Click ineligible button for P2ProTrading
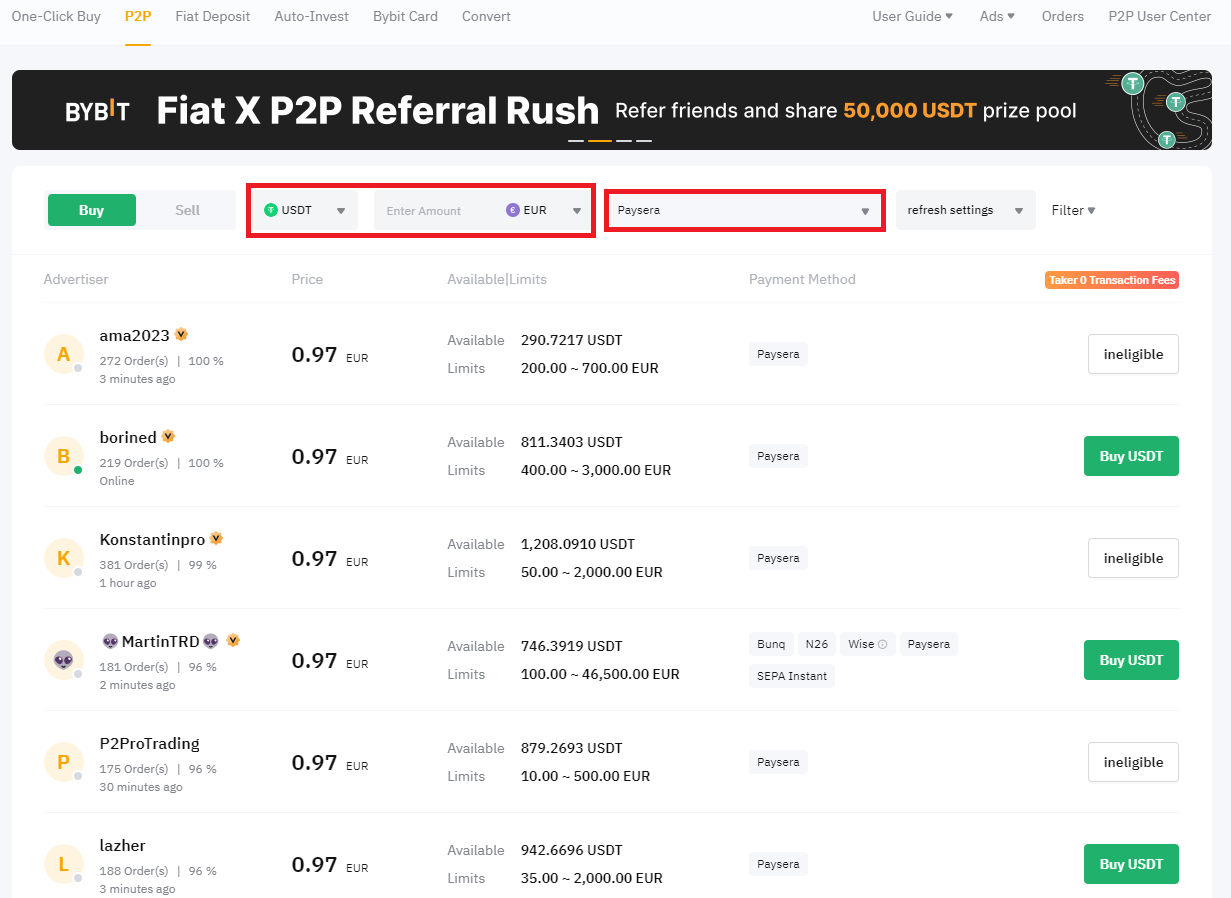 pyautogui.click(x=1133, y=762)
